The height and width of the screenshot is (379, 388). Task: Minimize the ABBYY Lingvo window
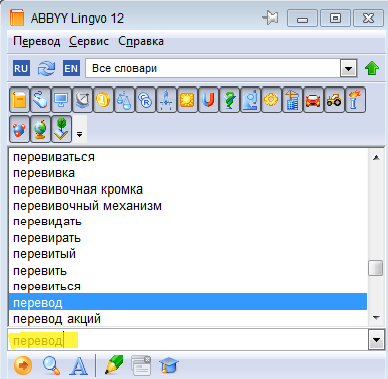click(x=302, y=18)
